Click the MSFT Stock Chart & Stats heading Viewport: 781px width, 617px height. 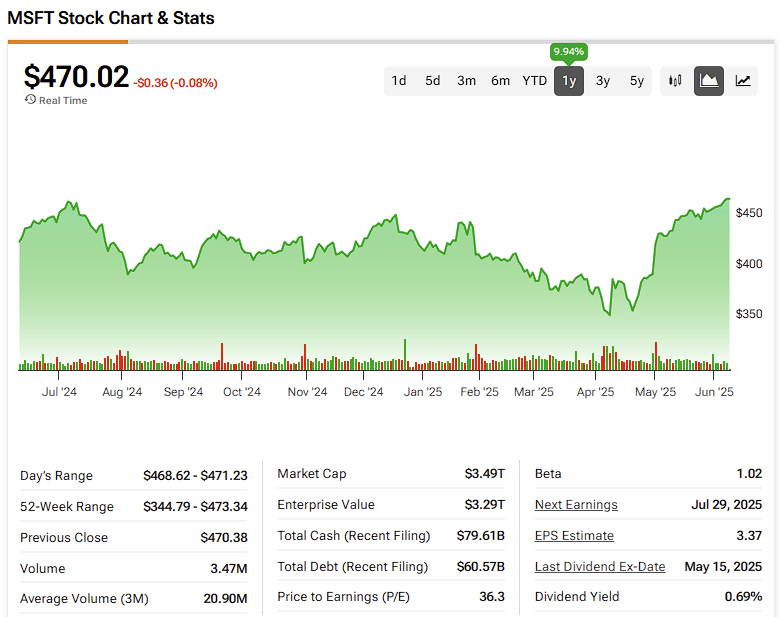pos(111,18)
